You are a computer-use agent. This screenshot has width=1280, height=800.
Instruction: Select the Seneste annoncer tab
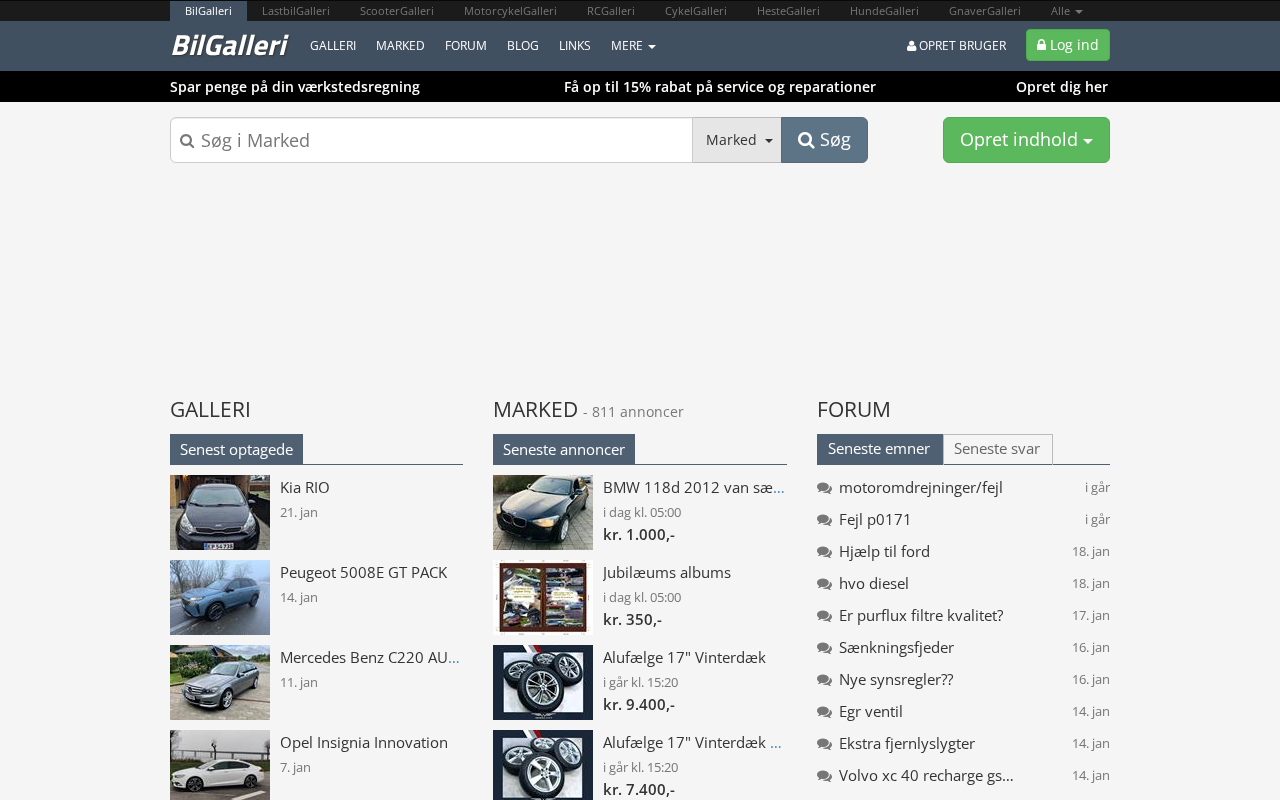(x=564, y=449)
